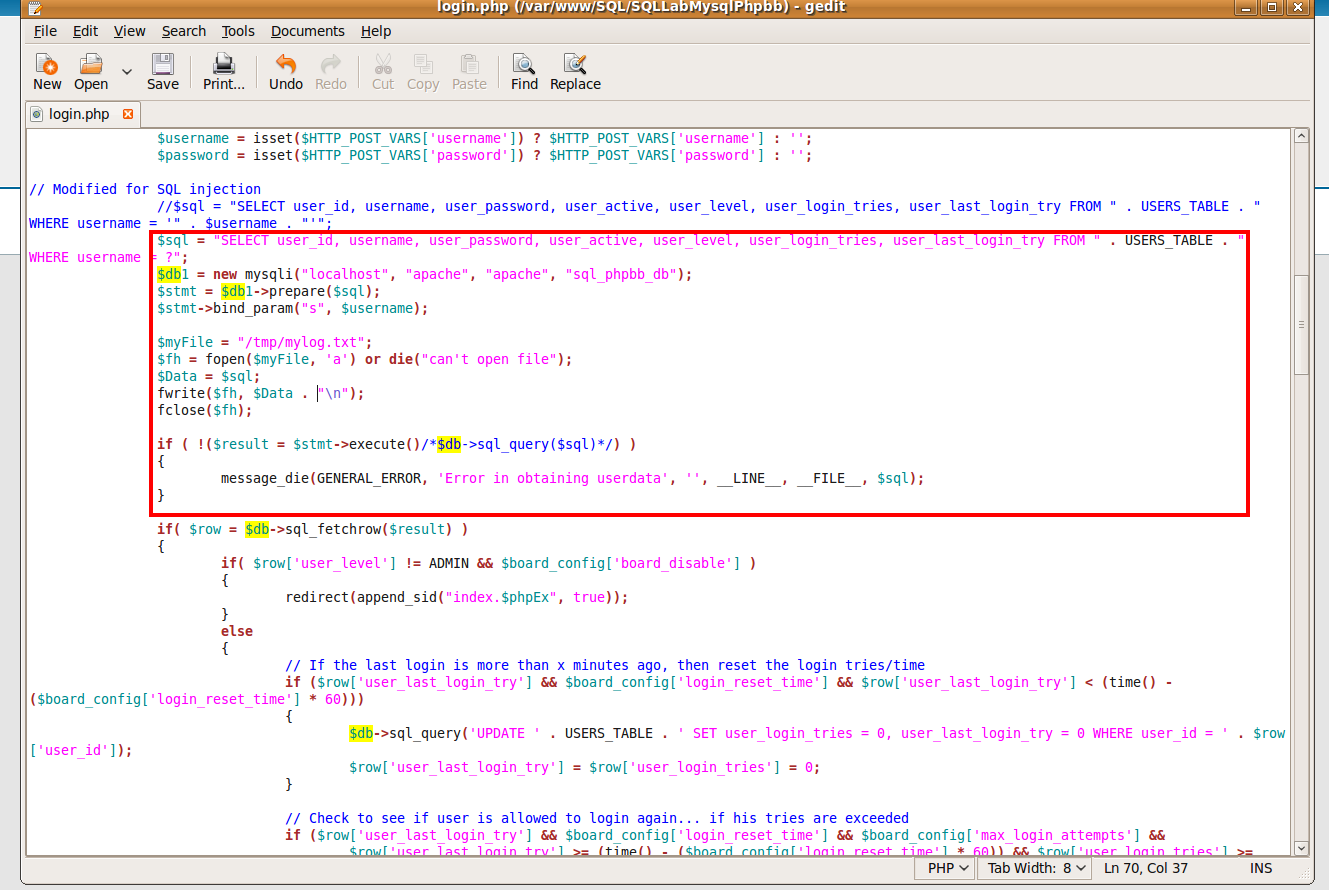Close the login.php tab with orange X
Screen dimensions: 1329x890
[x=128, y=114]
